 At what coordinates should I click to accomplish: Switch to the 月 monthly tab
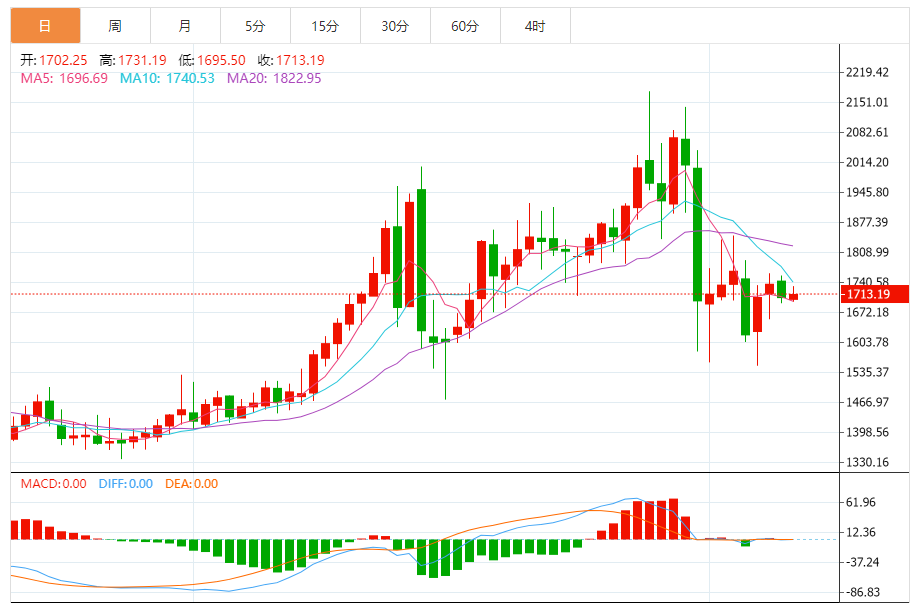(185, 26)
